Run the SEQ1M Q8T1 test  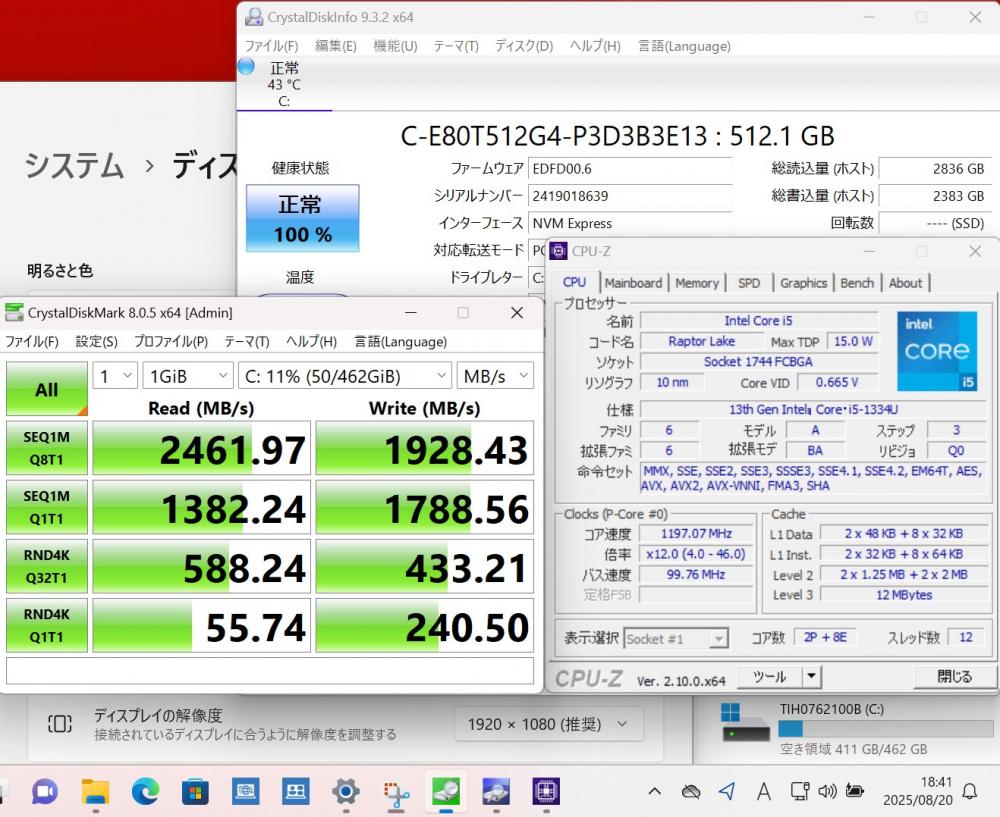[47, 448]
